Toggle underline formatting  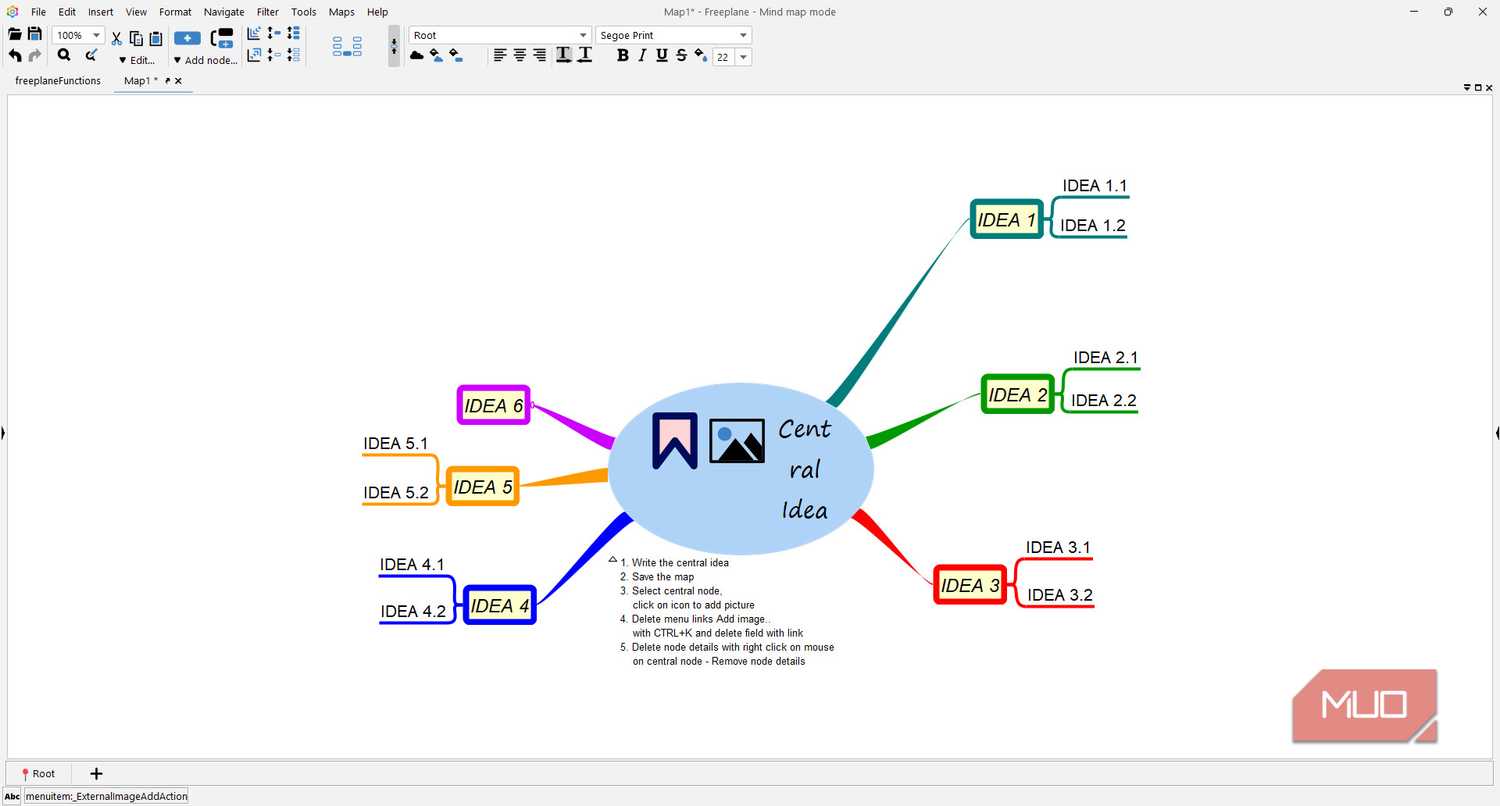coord(662,56)
